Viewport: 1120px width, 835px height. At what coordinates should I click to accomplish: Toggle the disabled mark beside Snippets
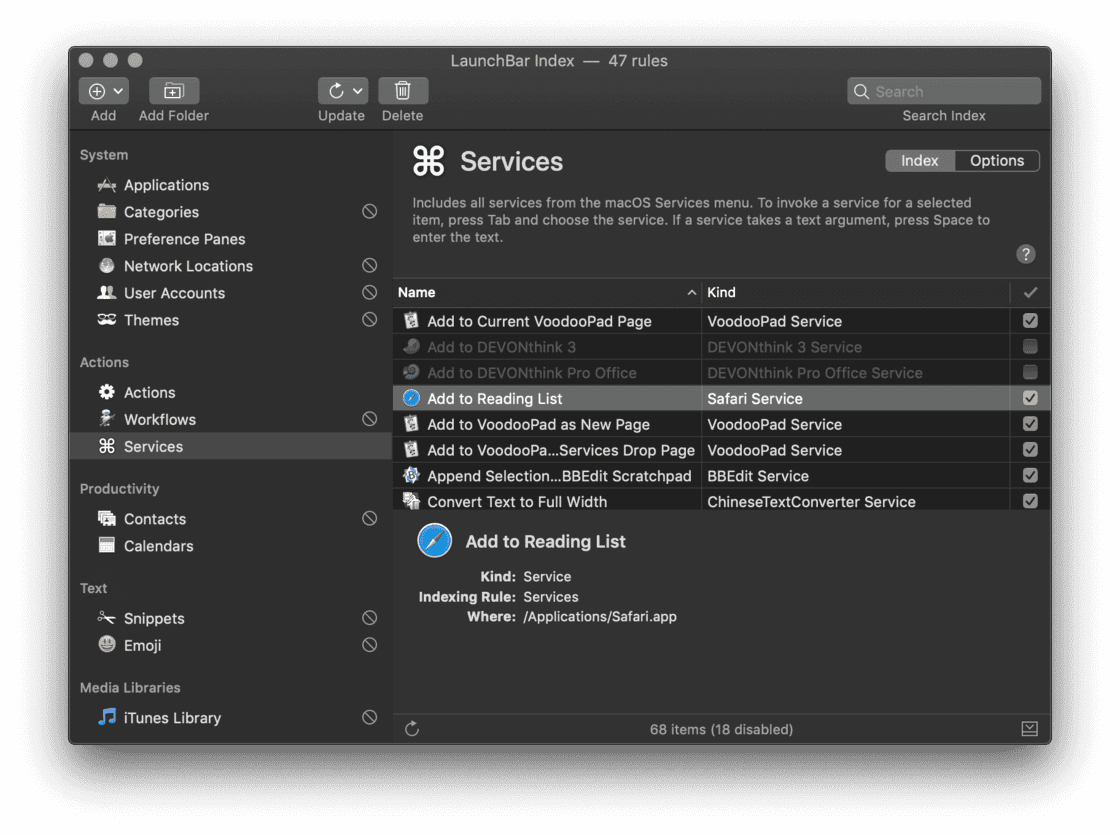[x=369, y=618]
